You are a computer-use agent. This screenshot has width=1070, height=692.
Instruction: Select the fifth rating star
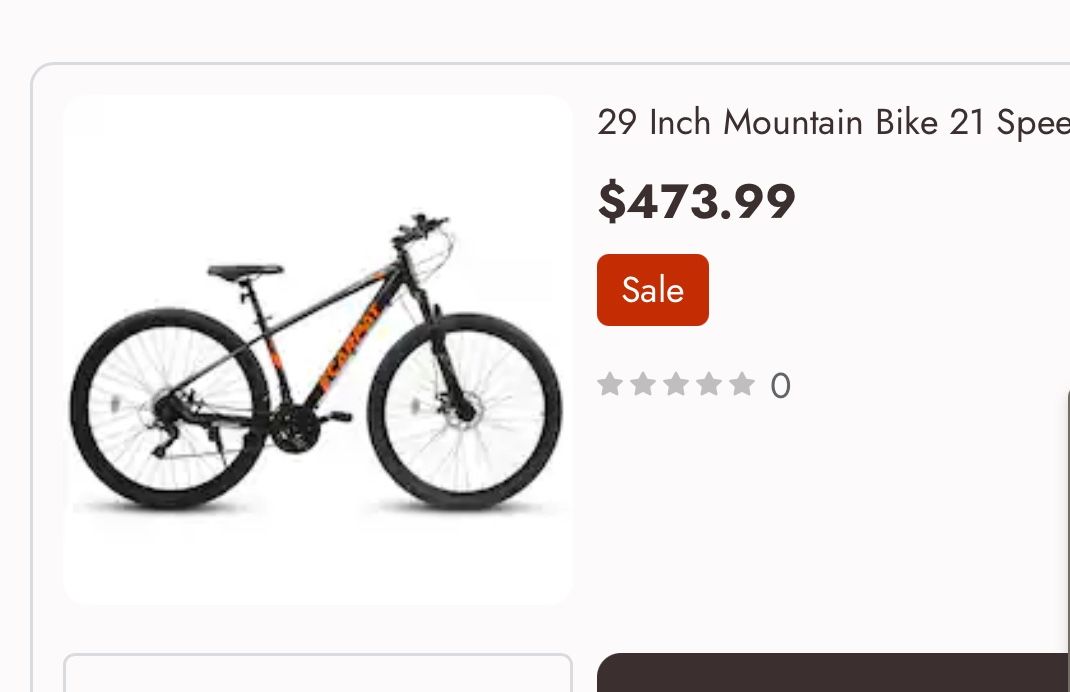(741, 384)
